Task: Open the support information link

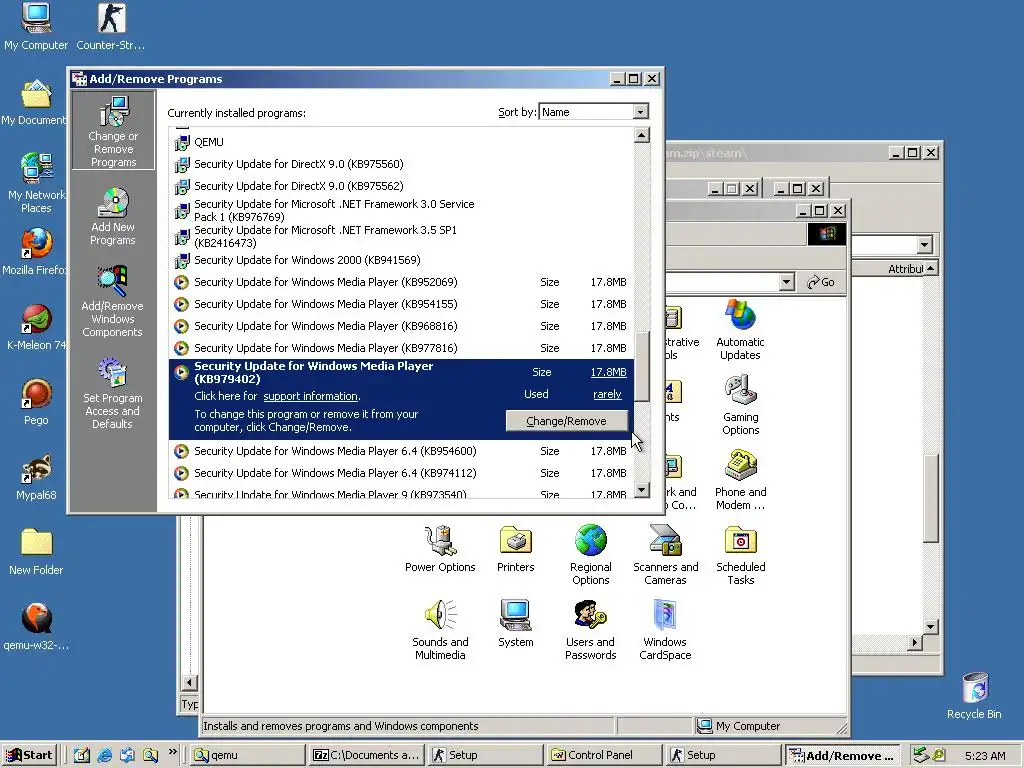Action: [311, 396]
